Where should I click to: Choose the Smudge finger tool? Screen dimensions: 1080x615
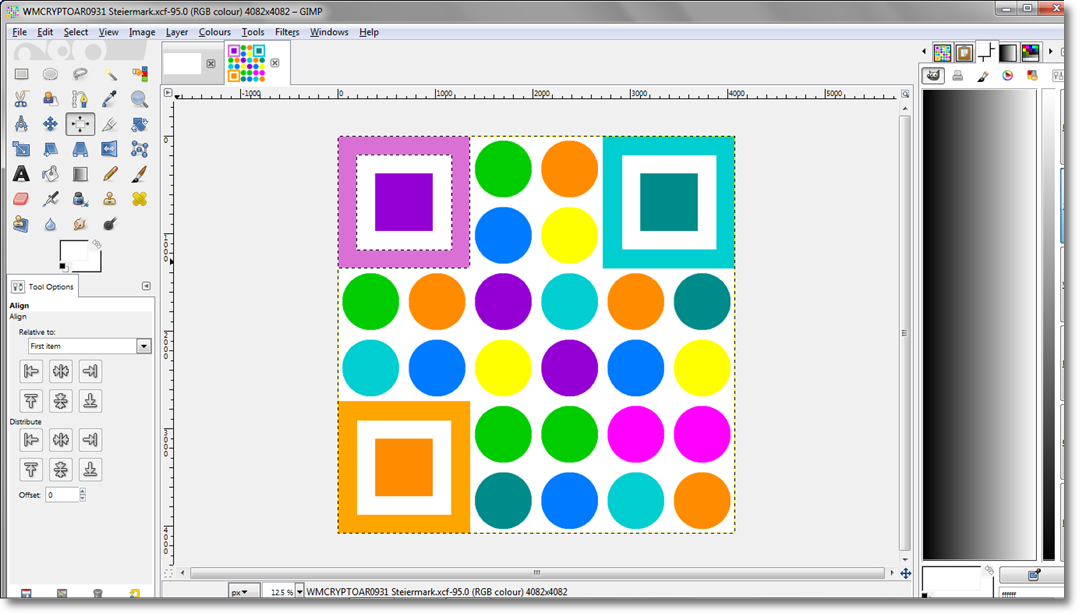[x=80, y=224]
